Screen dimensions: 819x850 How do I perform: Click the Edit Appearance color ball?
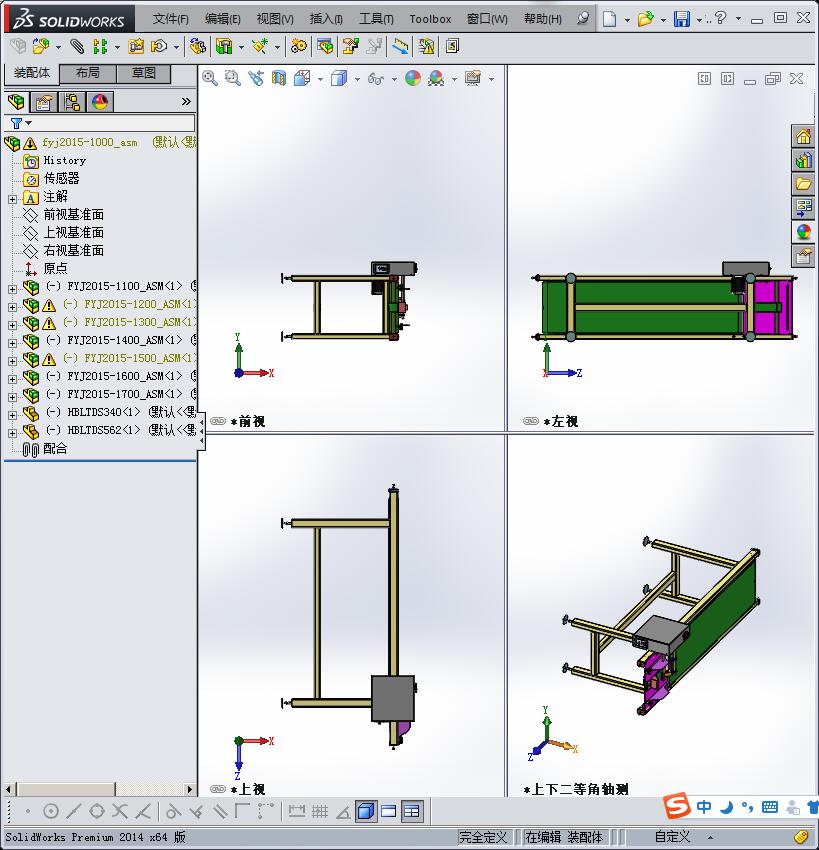coord(412,79)
